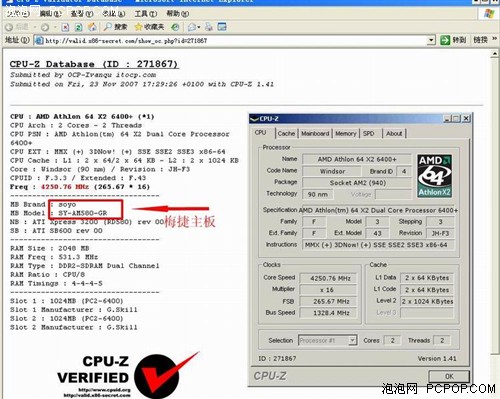
Task: Click the CPU-Z Database ID 271867 heading
Action: (x=94, y=64)
